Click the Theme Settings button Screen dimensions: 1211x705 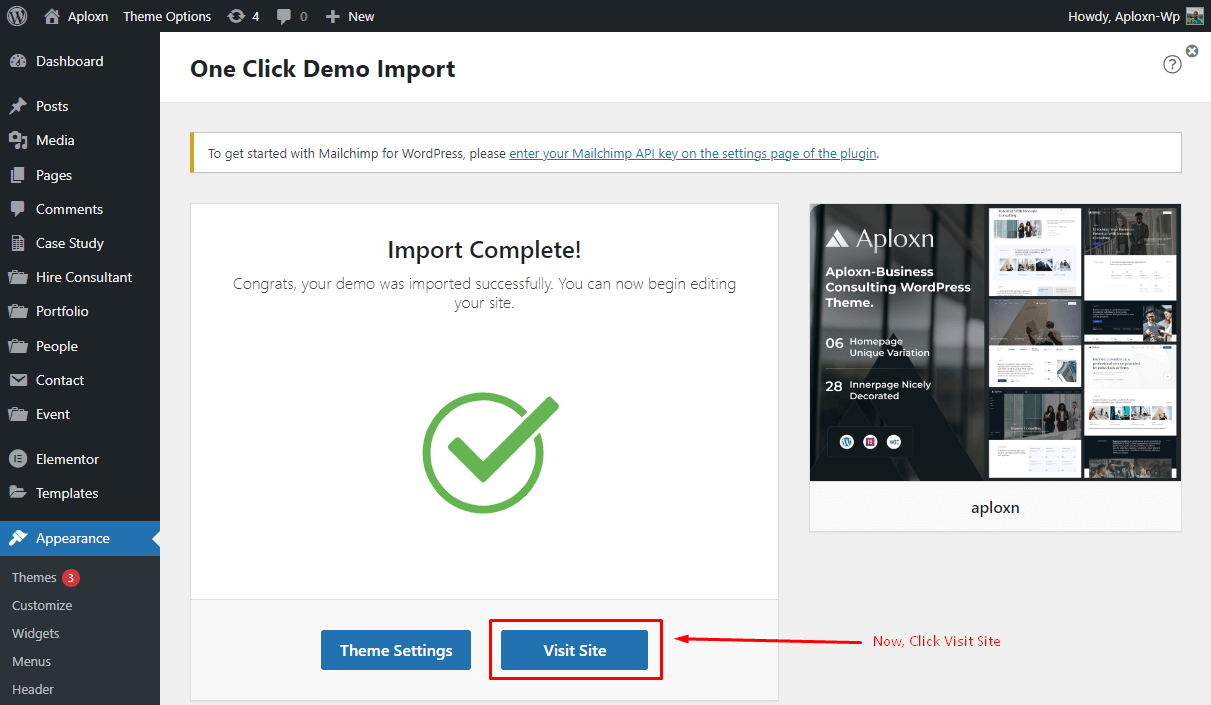tap(396, 650)
